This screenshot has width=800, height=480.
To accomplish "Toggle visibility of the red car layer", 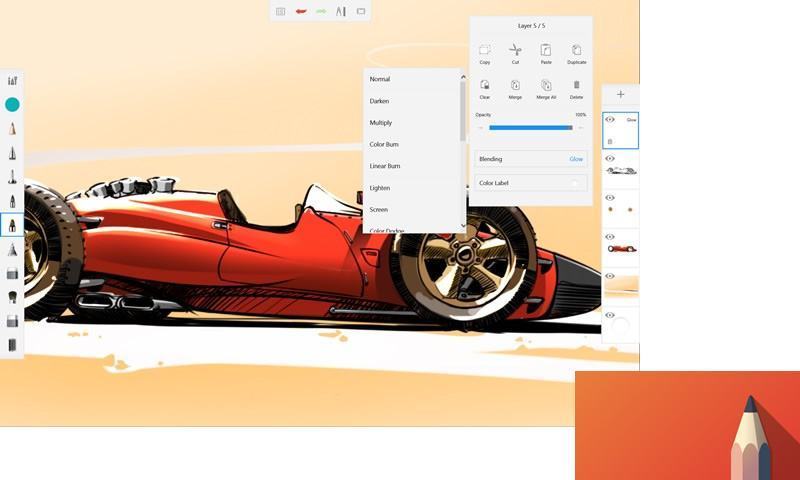I will point(610,237).
